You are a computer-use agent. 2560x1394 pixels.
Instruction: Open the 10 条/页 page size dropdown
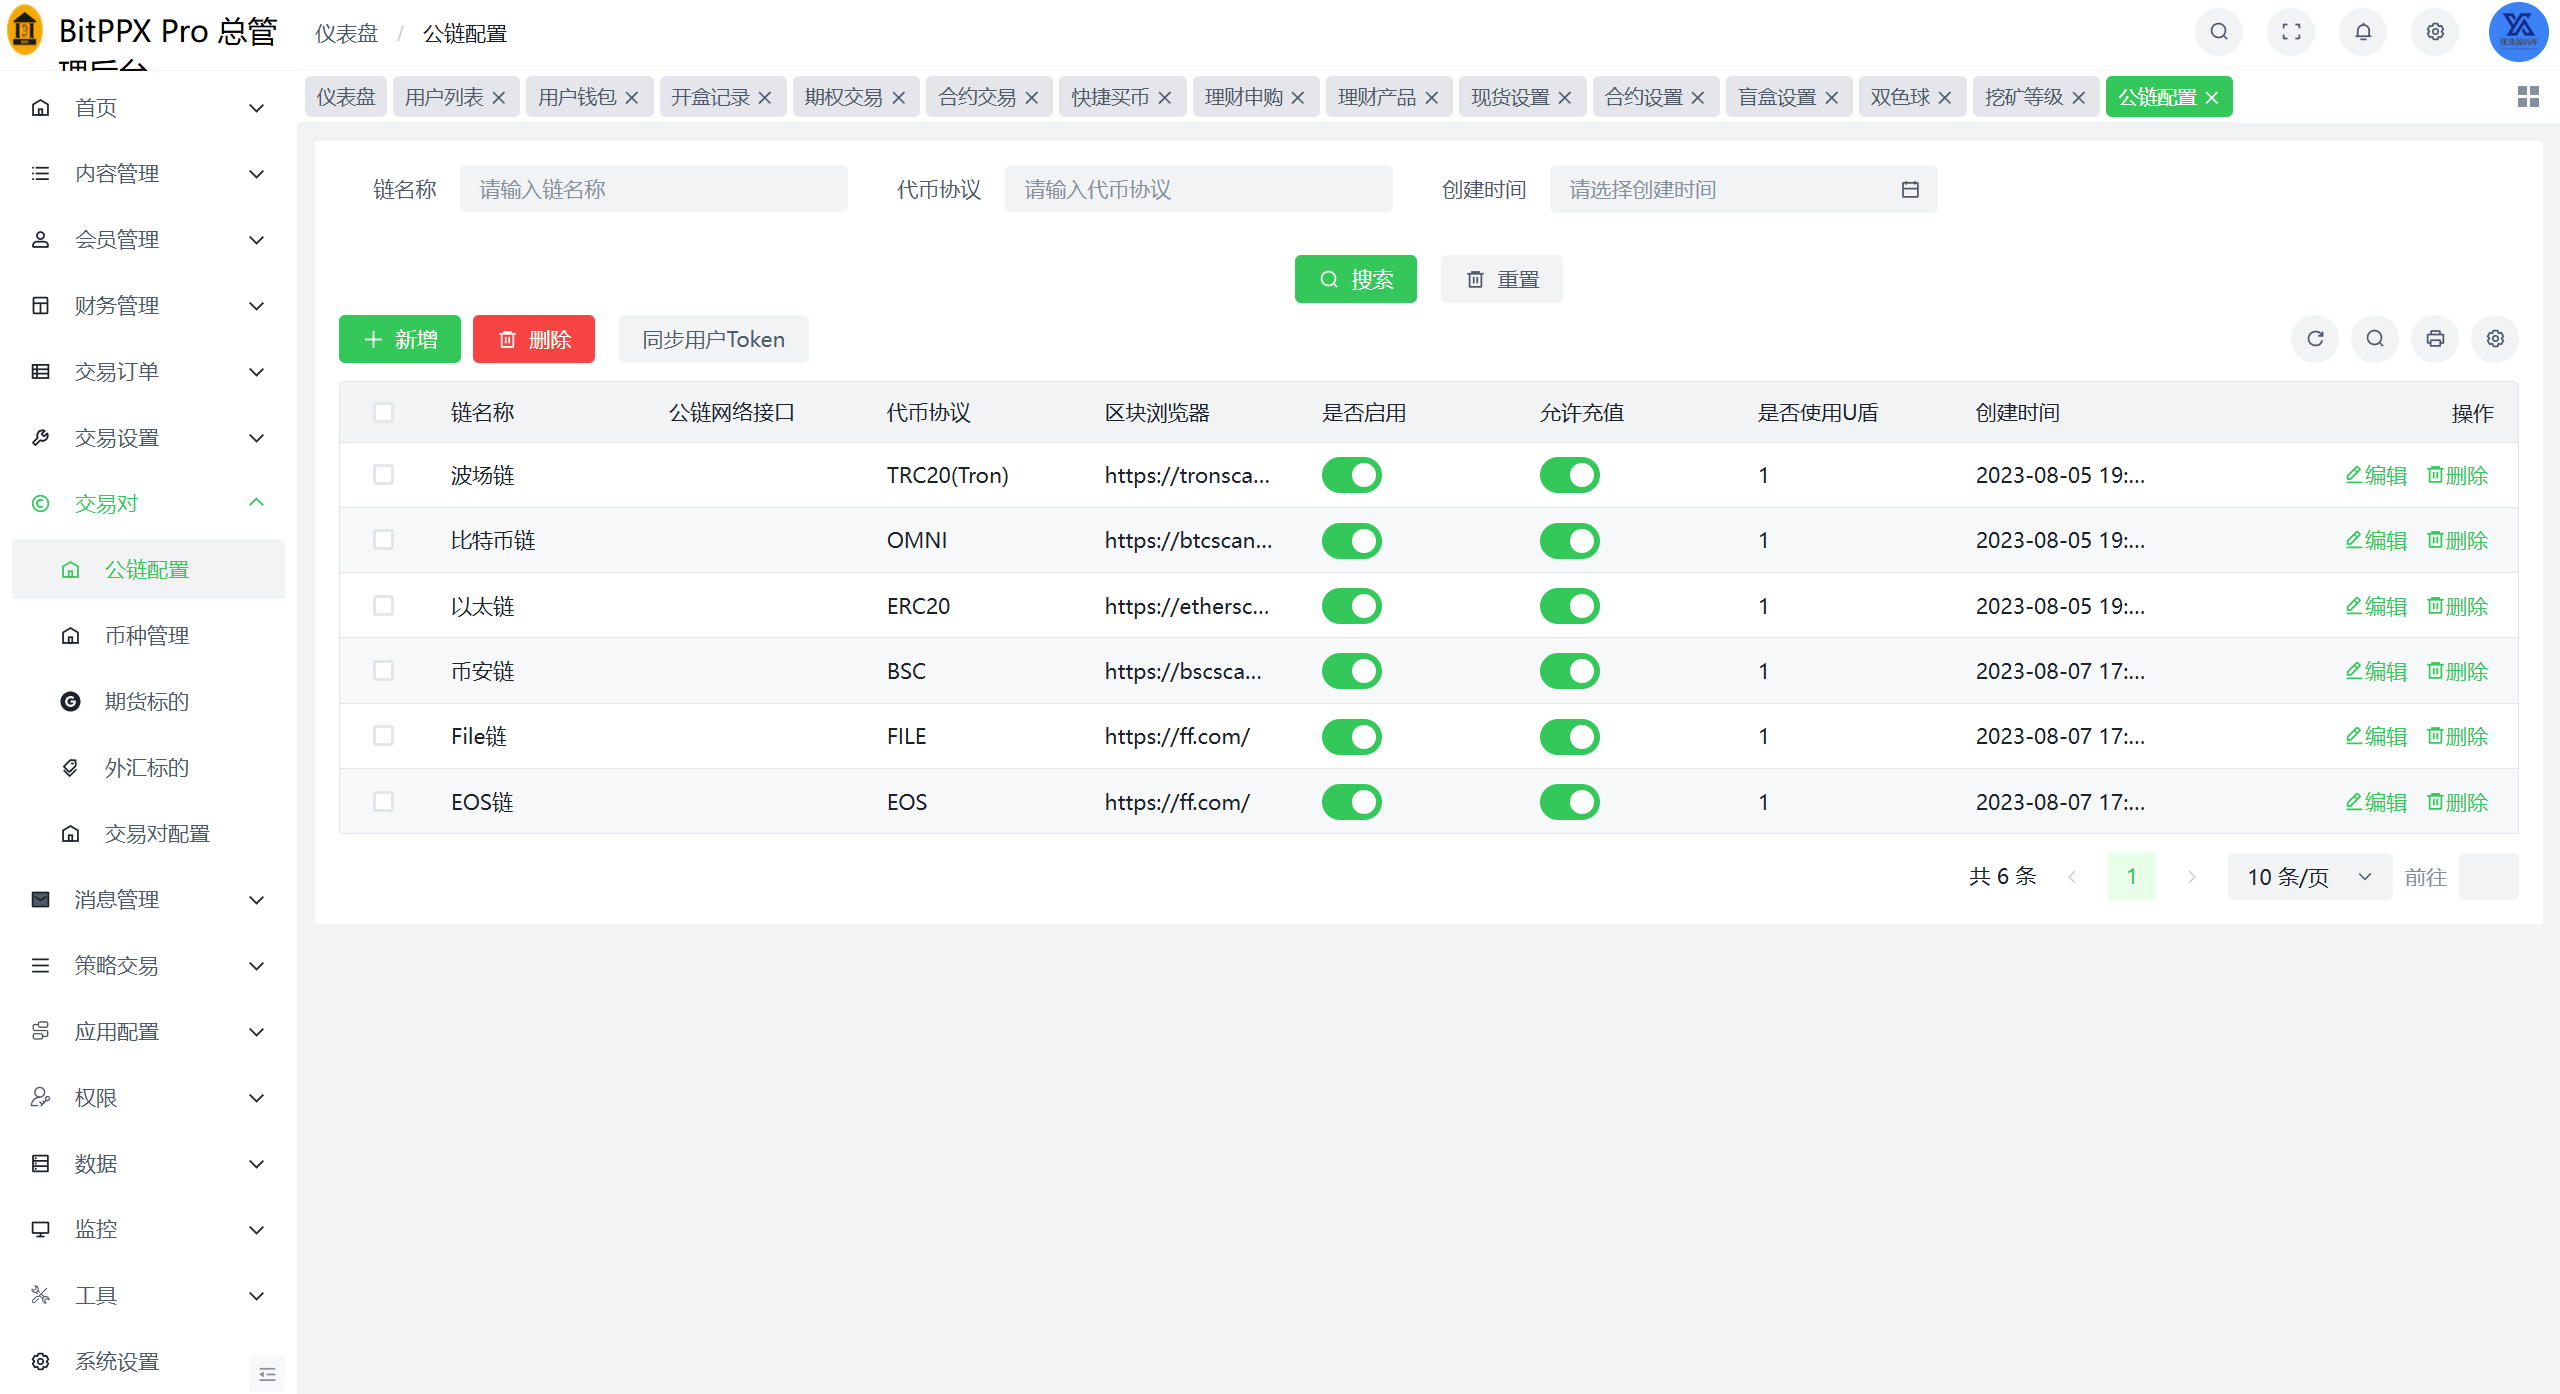click(2308, 877)
